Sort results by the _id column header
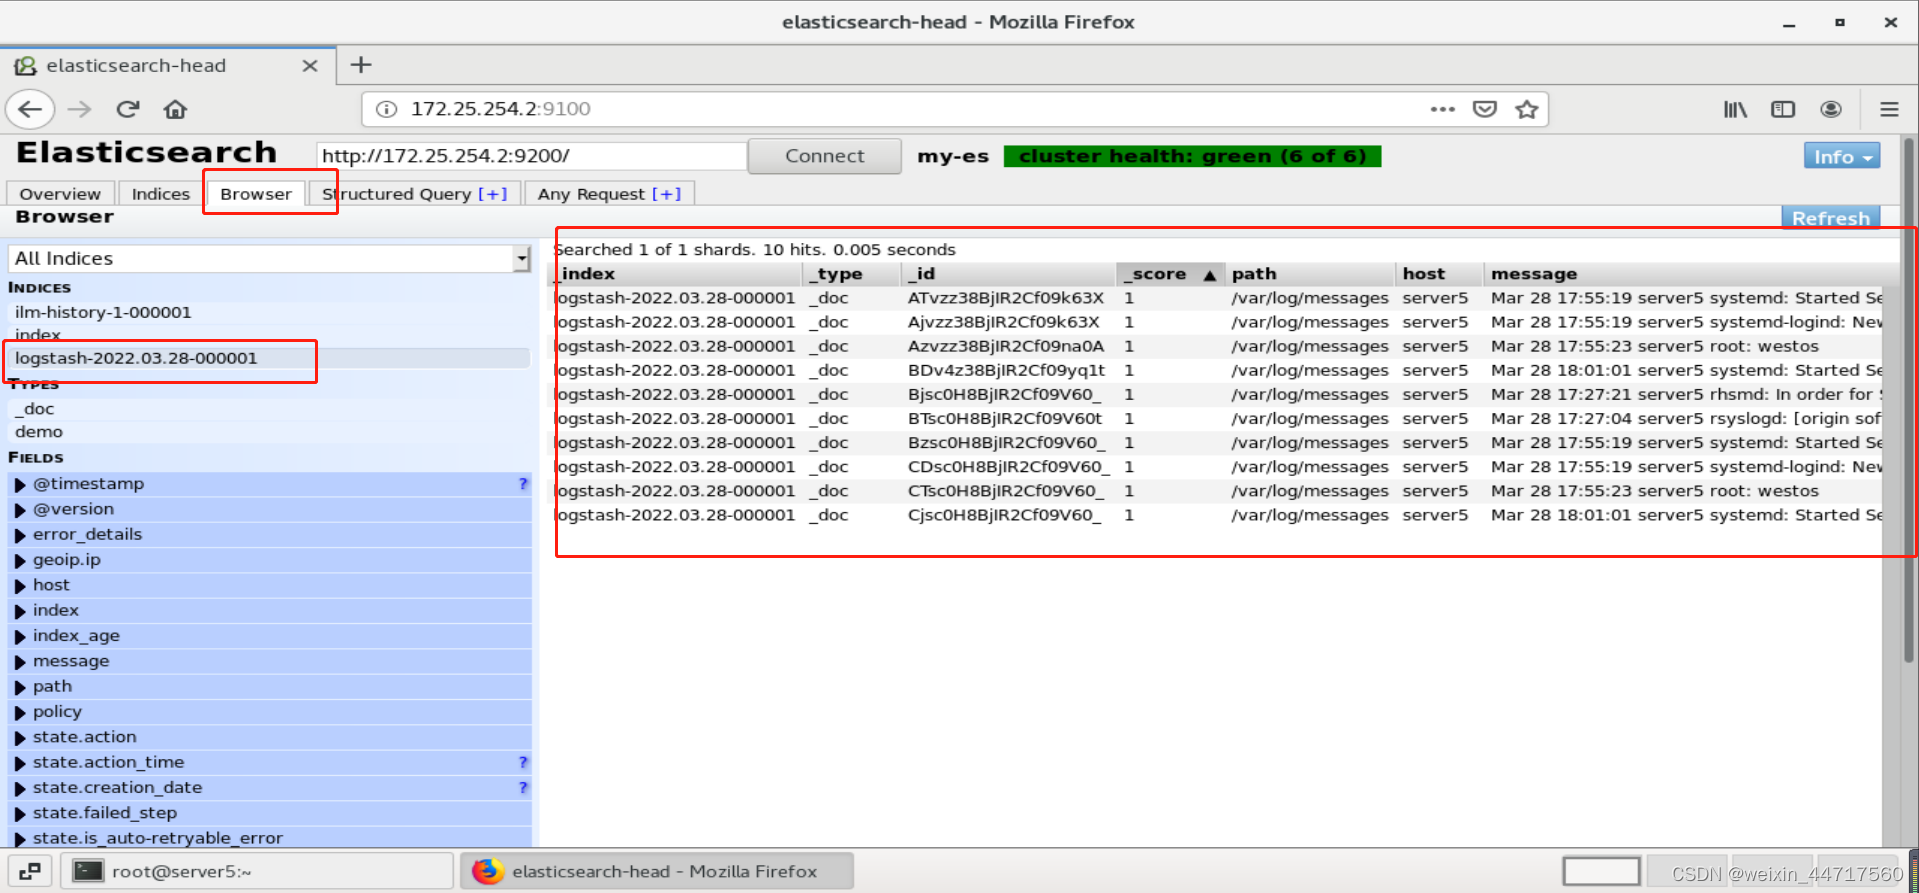Image resolution: width=1919 pixels, height=893 pixels. pyautogui.click(x=1008, y=274)
